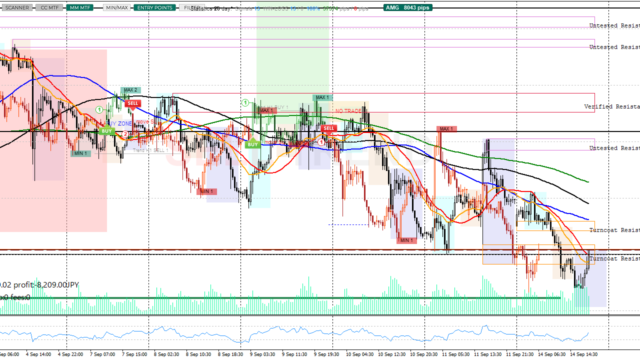Select the SELL arrow near 9 Sep 19:30
Image resolution: width=640 pixels, height=360 pixels.
click(x=329, y=129)
